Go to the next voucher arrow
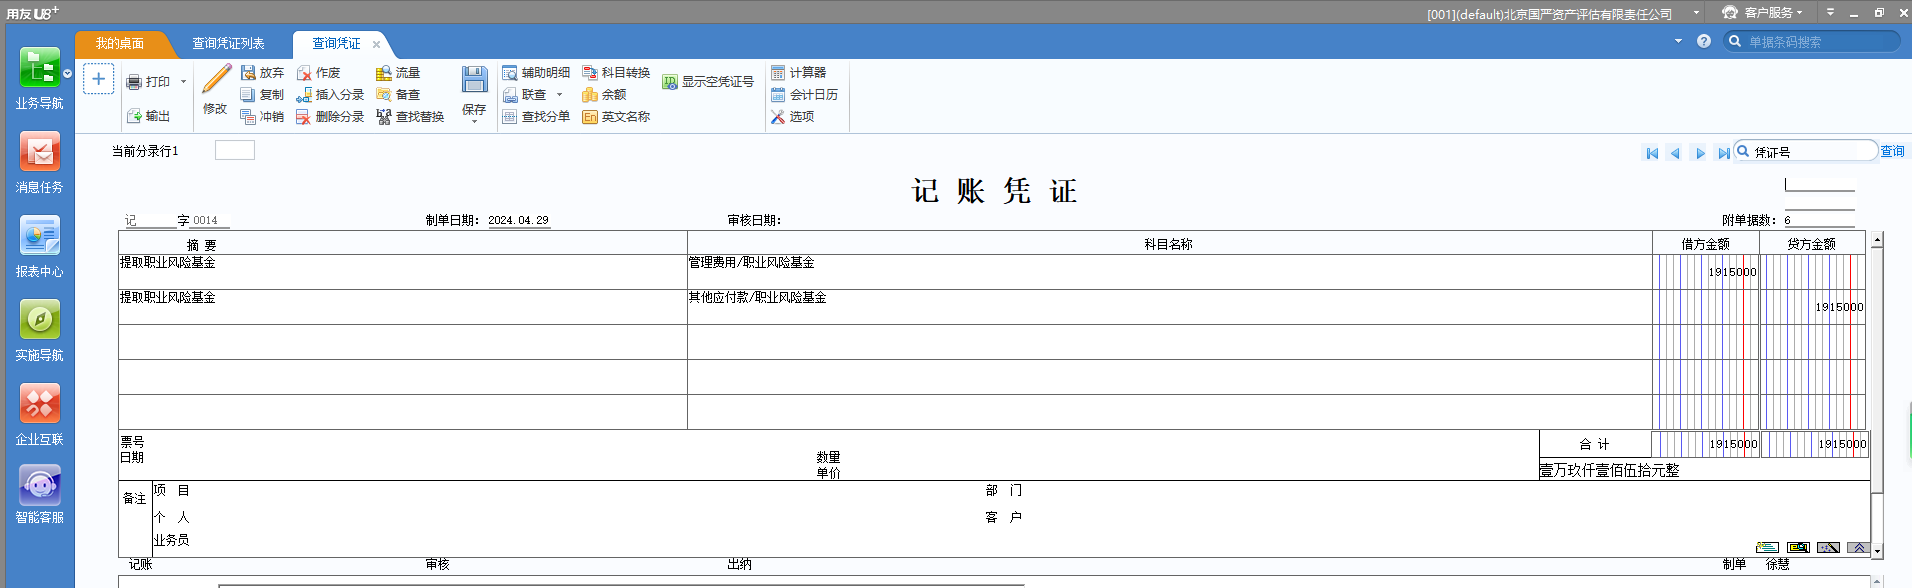This screenshot has width=1912, height=588. [x=1700, y=153]
